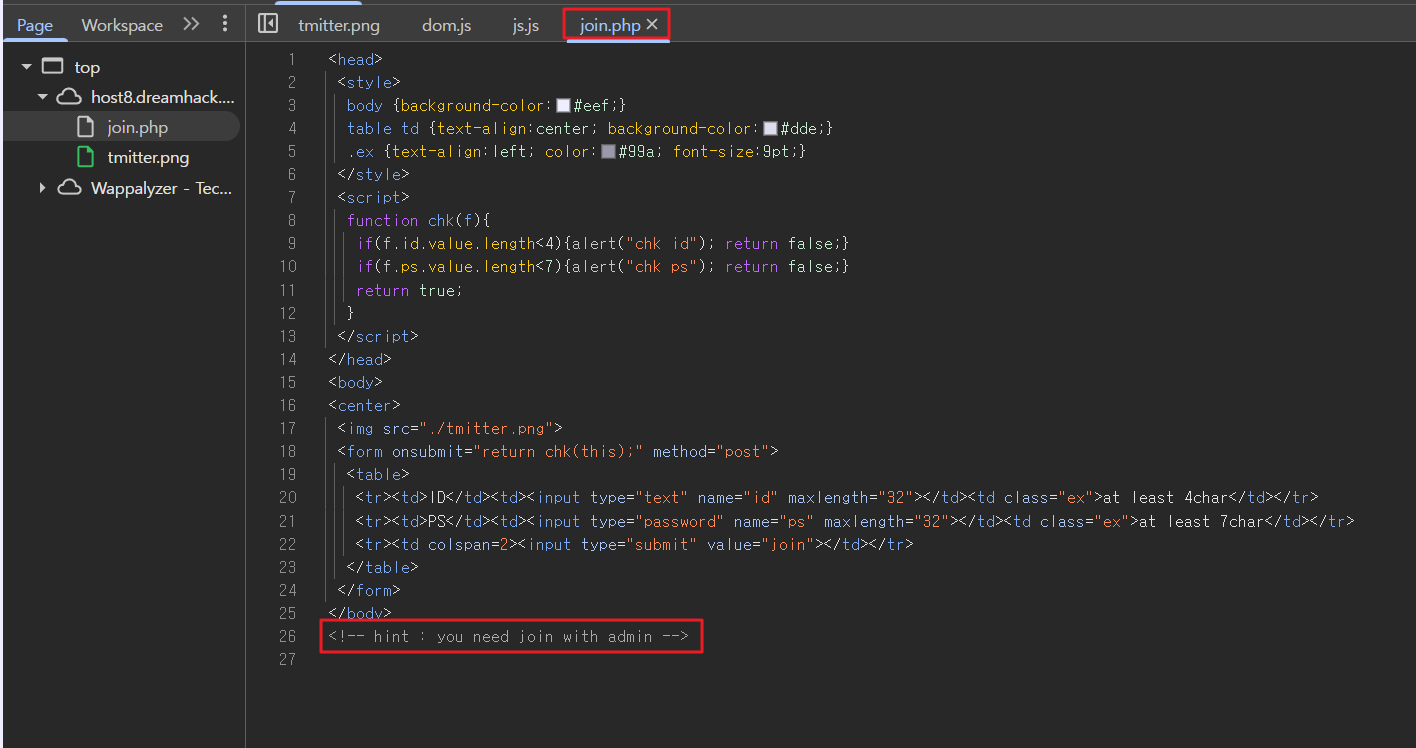Click the toggle navigator sidebar icon
Viewport: 1416px width, 748px height.
click(x=268, y=24)
